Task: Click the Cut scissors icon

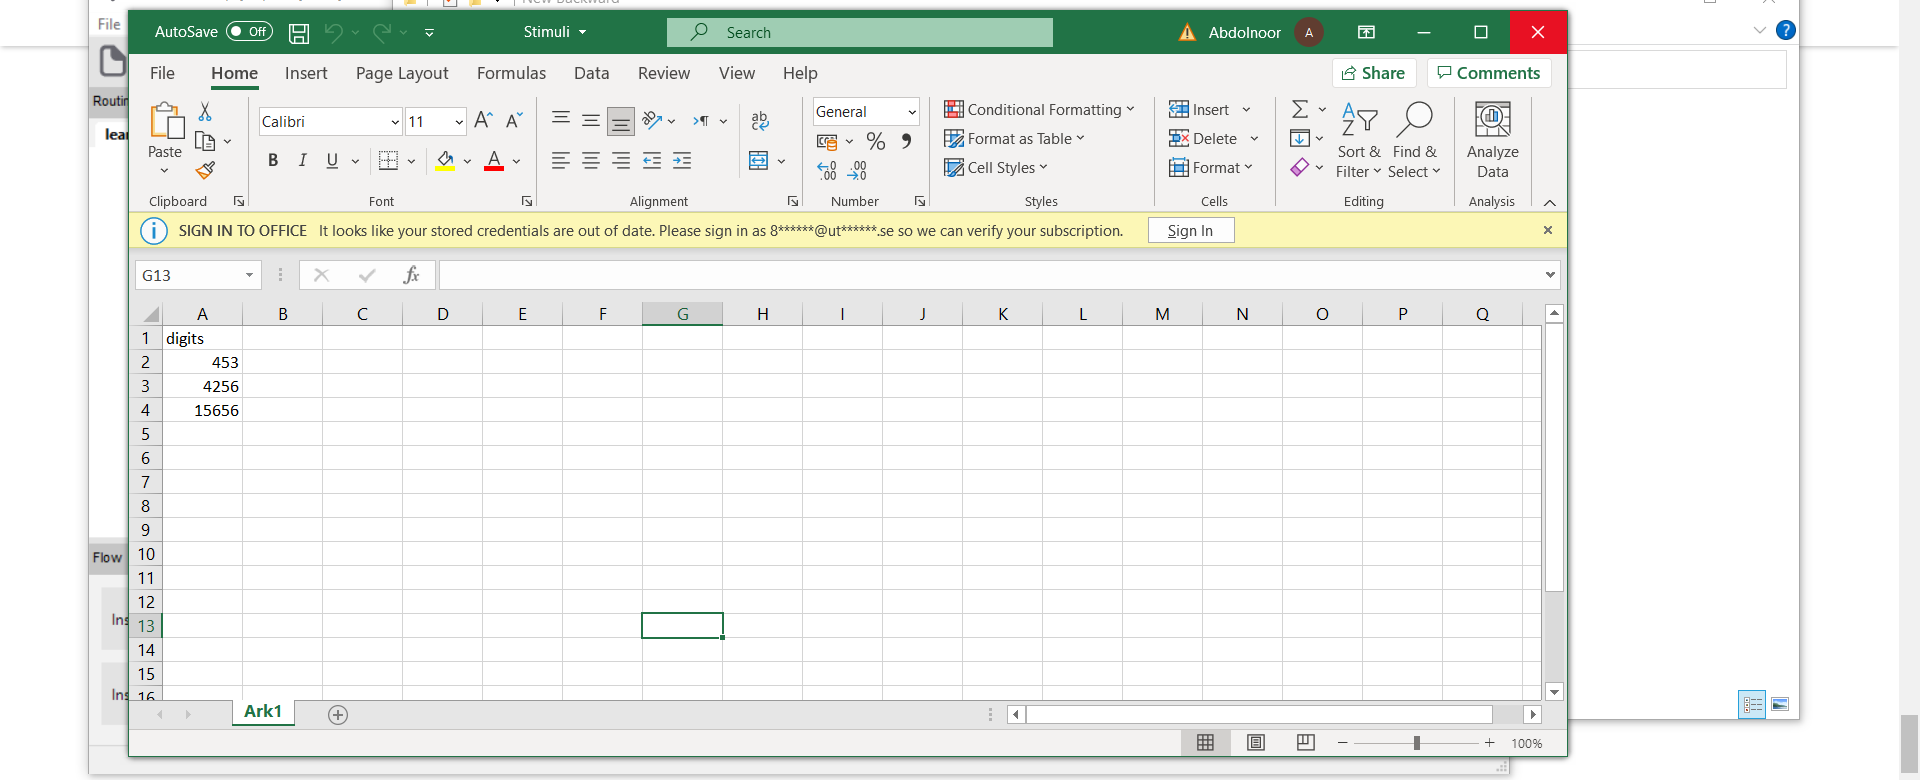Action: tap(205, 111)
